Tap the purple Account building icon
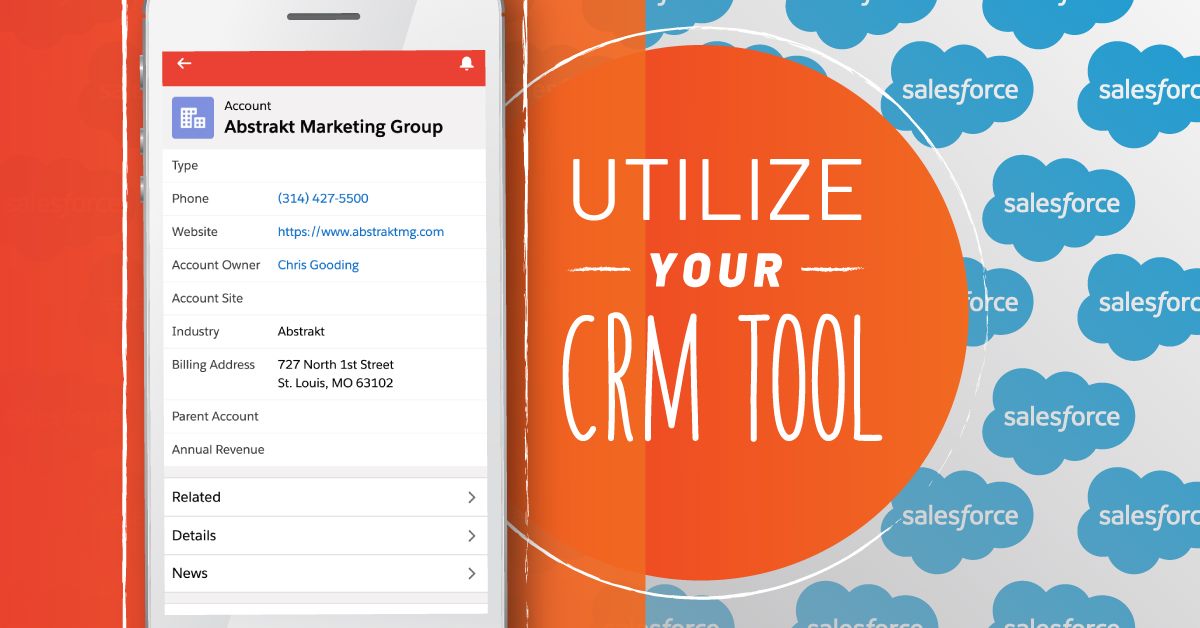The height and width of the screenshot is (628, 1200). point(193,117)
